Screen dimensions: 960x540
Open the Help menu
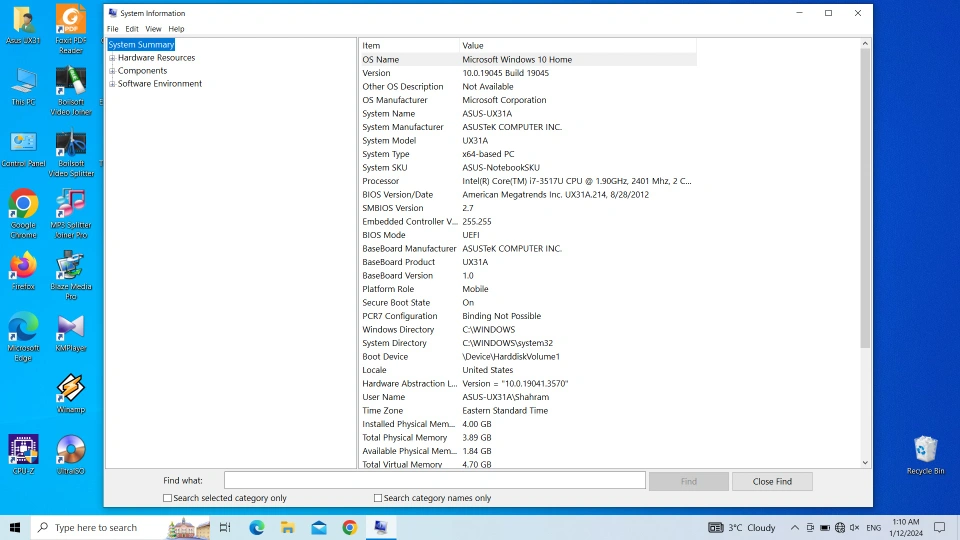[x=176, y=29]
